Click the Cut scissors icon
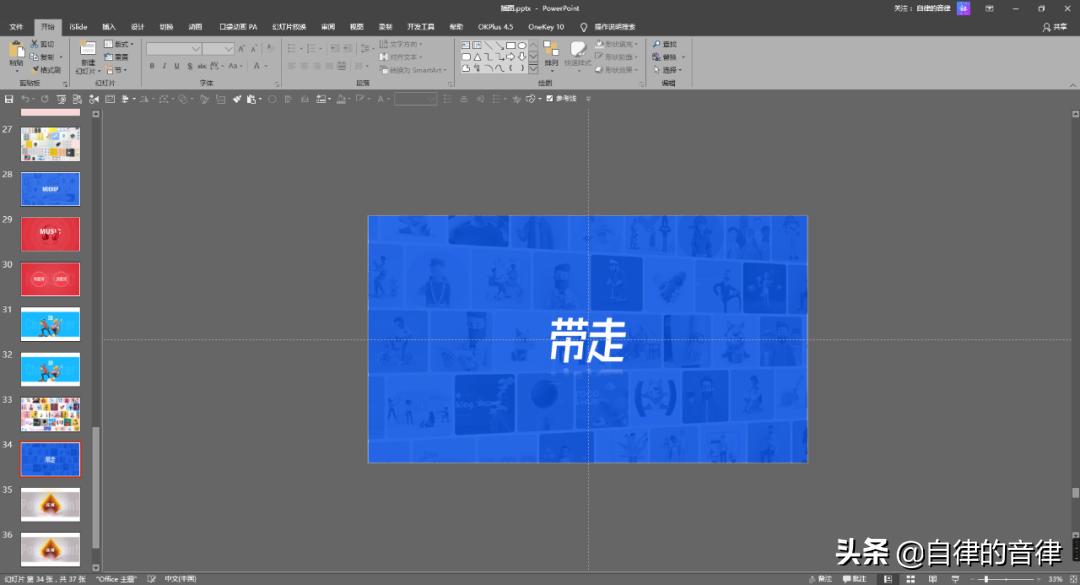The height and width of the screenshot is (585, 1080). click(34, 44)
